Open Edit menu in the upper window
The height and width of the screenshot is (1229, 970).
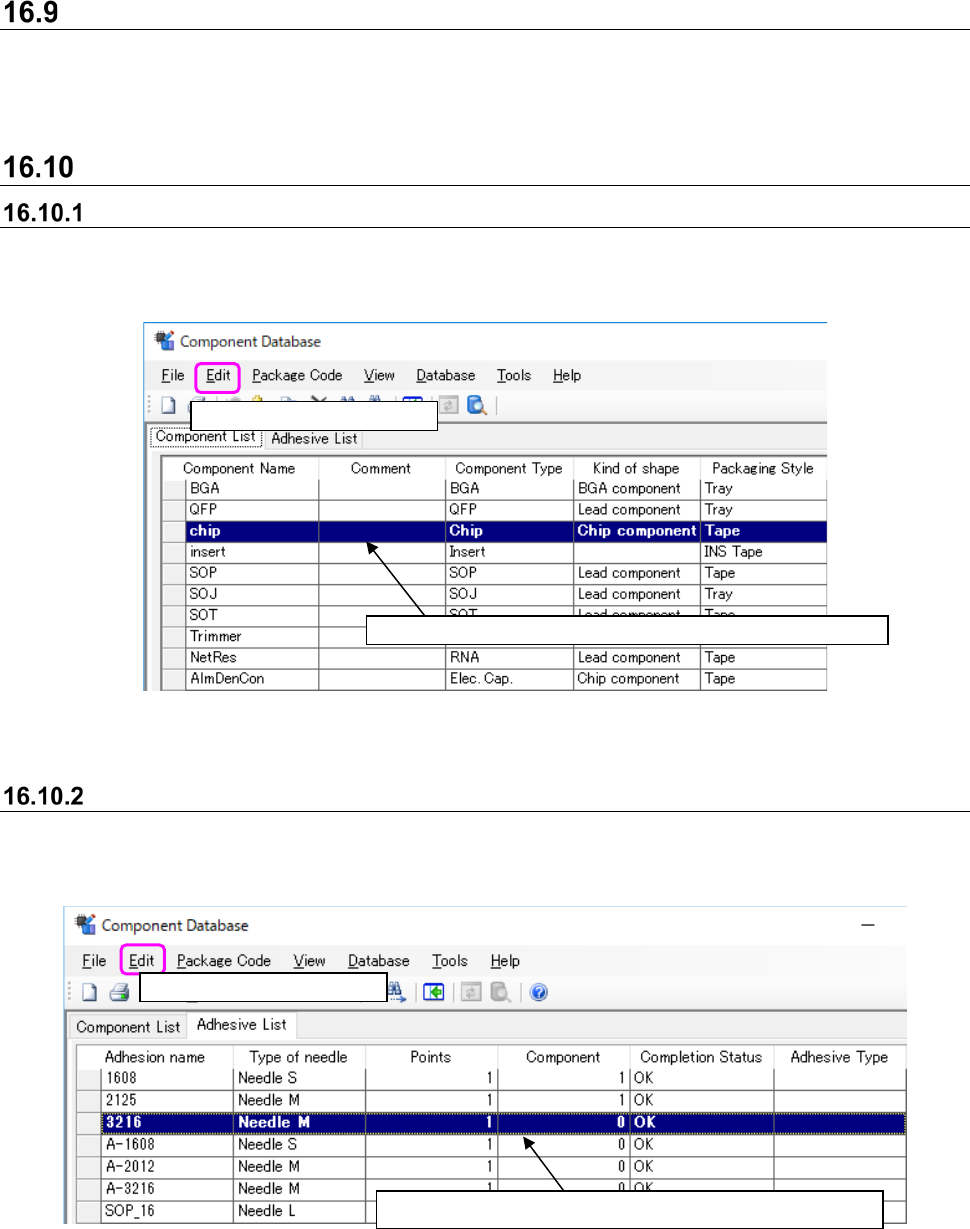(219, 376)
